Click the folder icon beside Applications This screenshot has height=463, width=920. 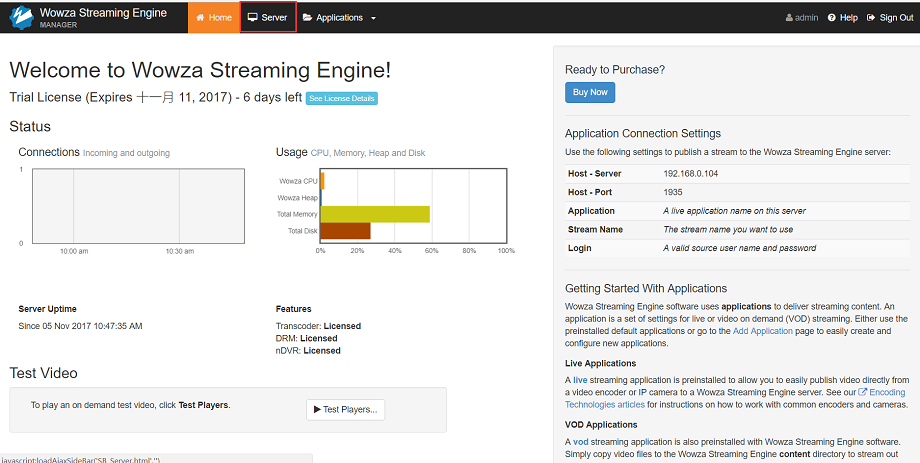point(307,18)
